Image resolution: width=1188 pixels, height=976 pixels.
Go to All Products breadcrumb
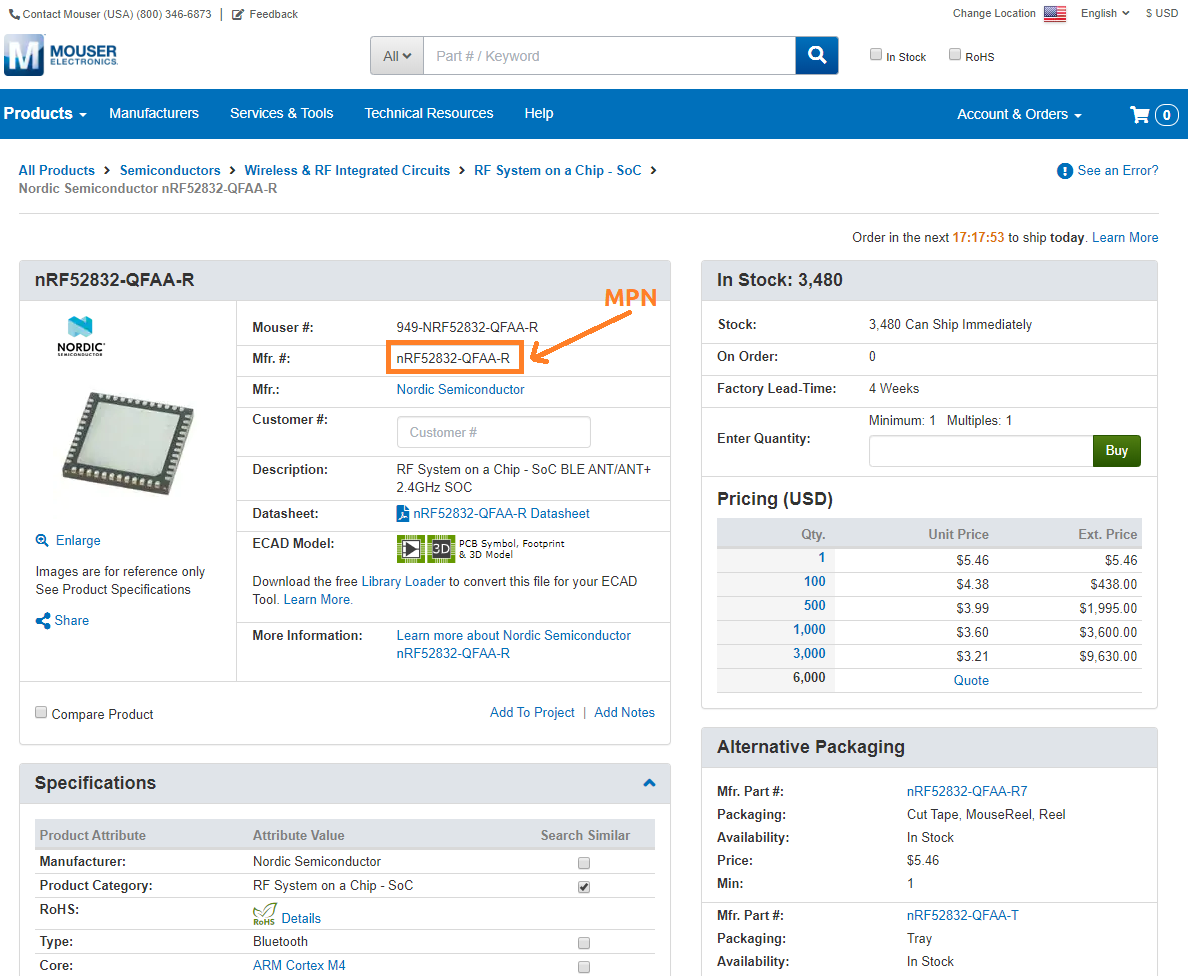[57, 170]
